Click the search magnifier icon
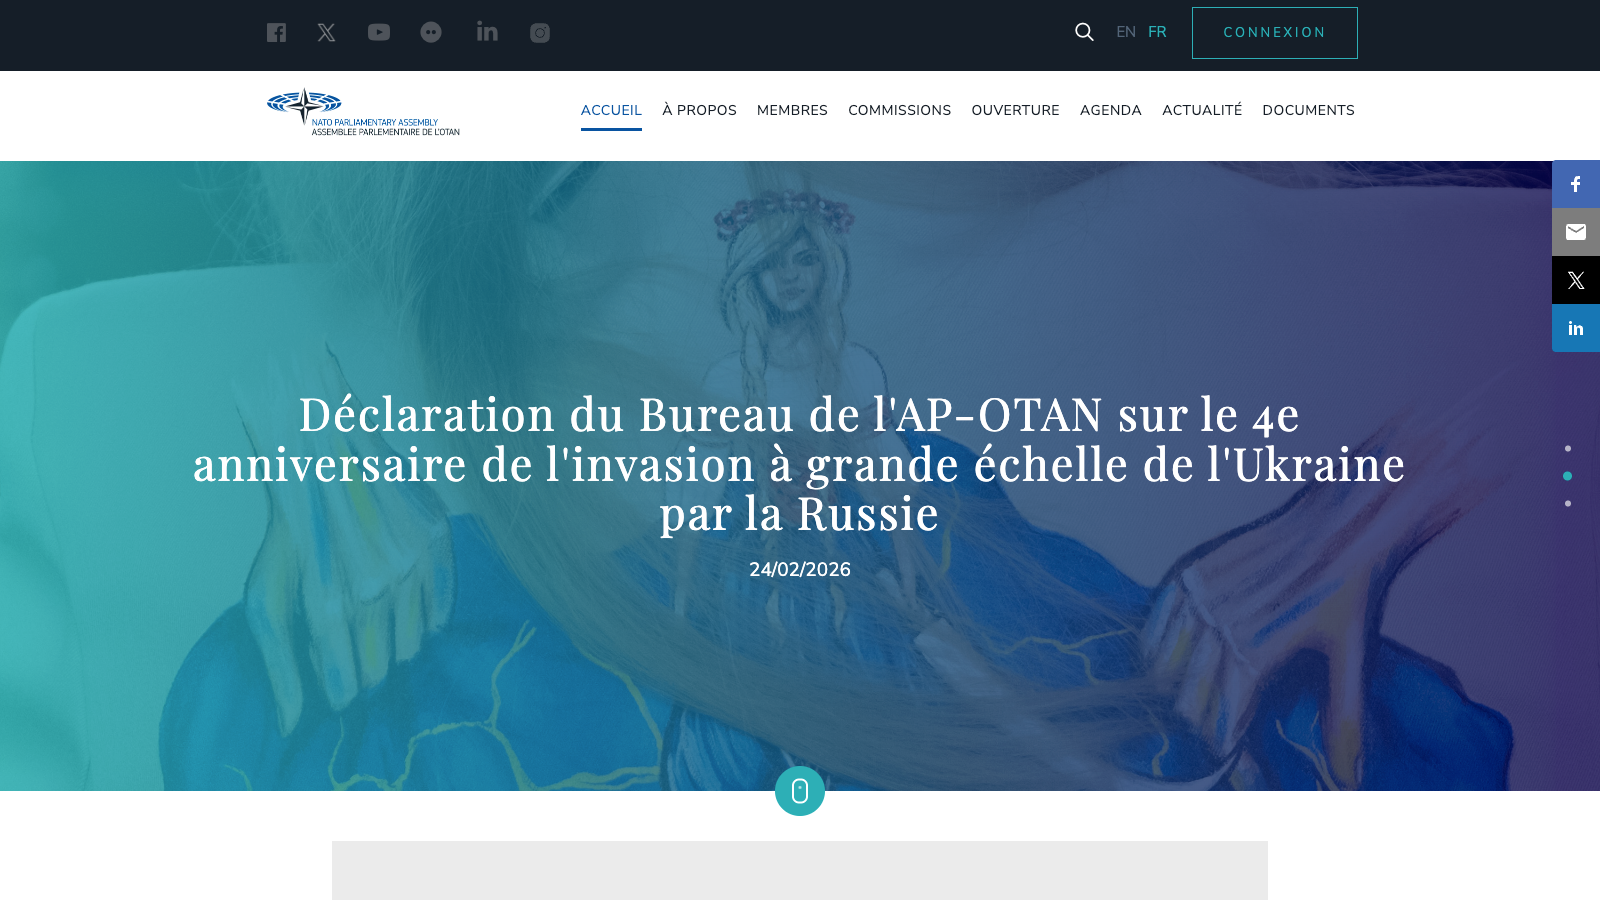The image size is (1600, 900). coord(1084,32)
